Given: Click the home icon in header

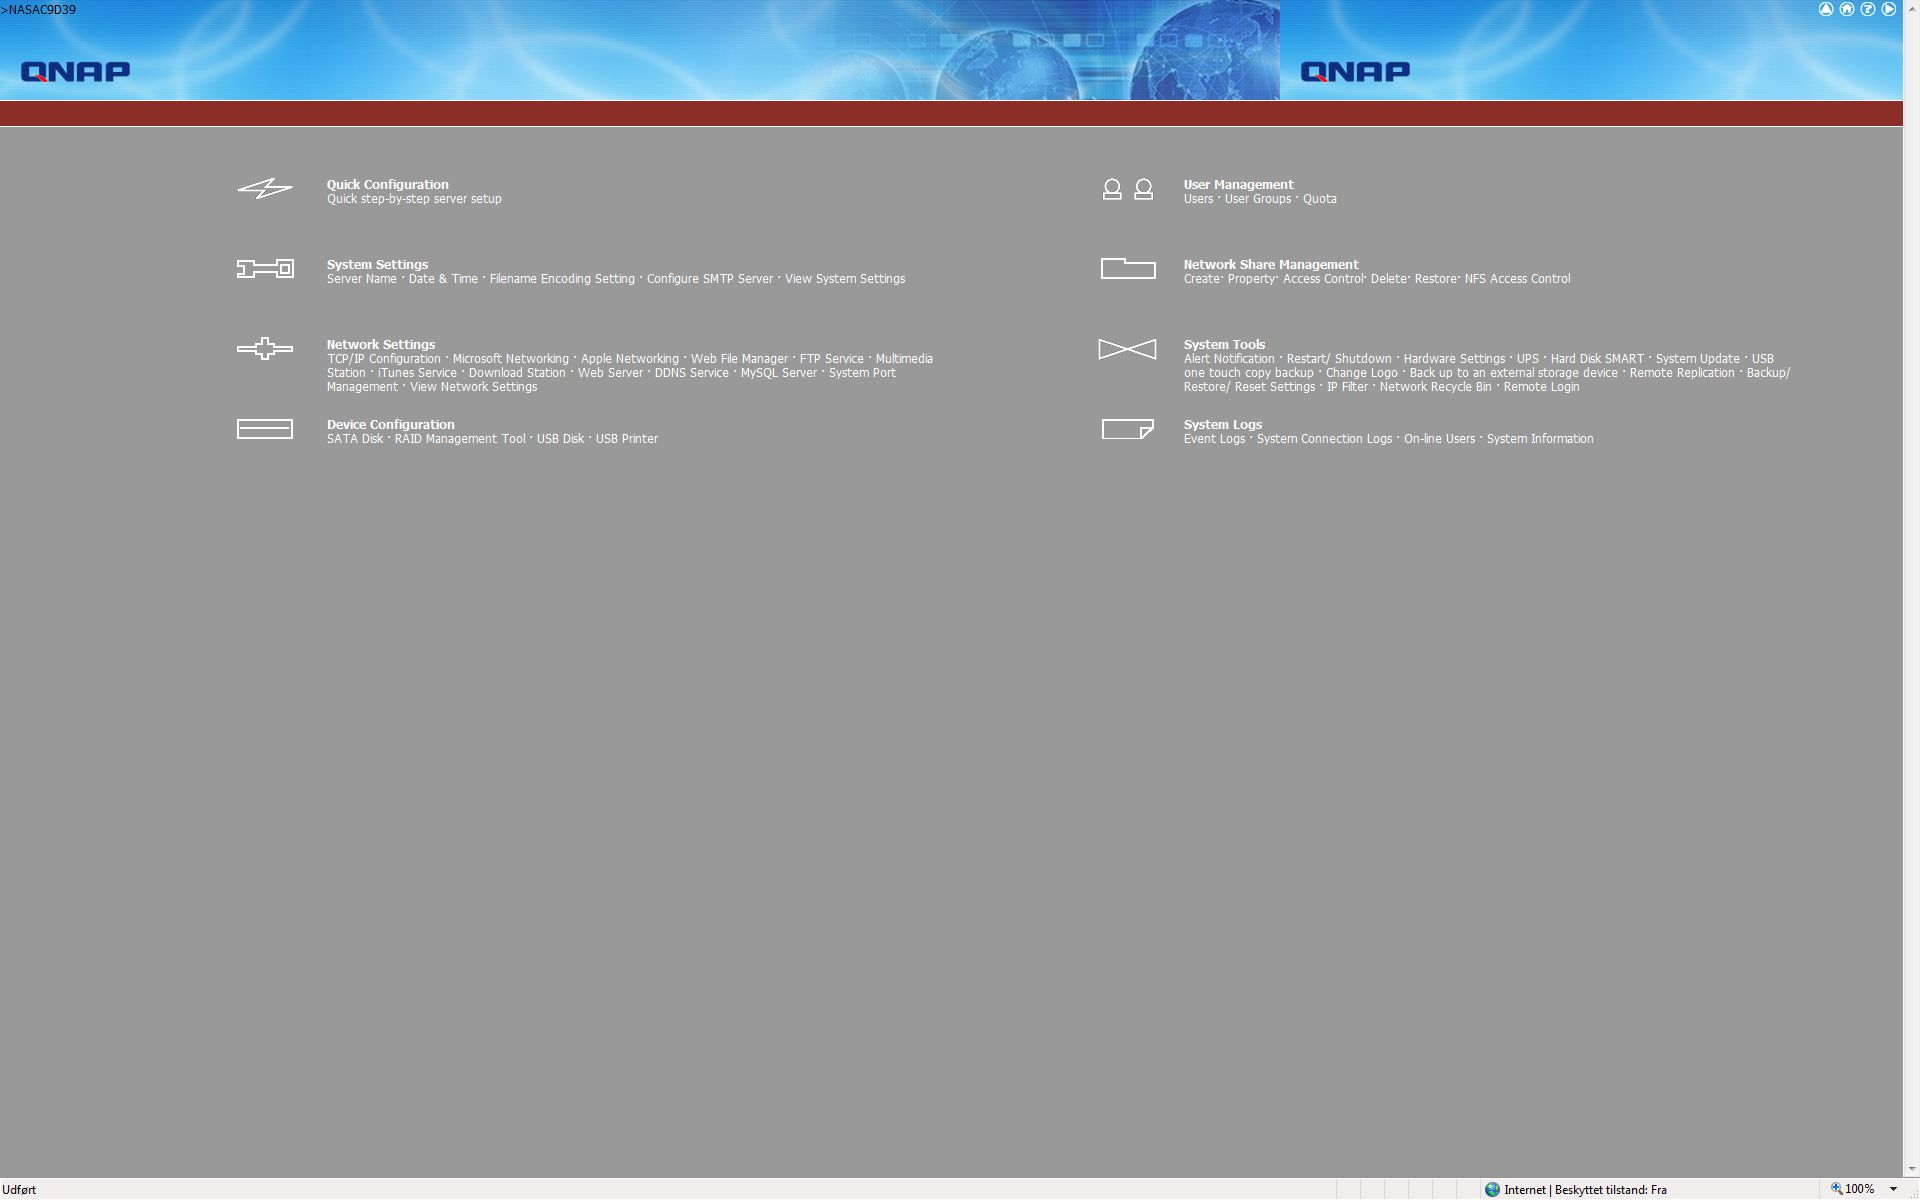Looking at the screenshot, I should [x=1847, y=9].
